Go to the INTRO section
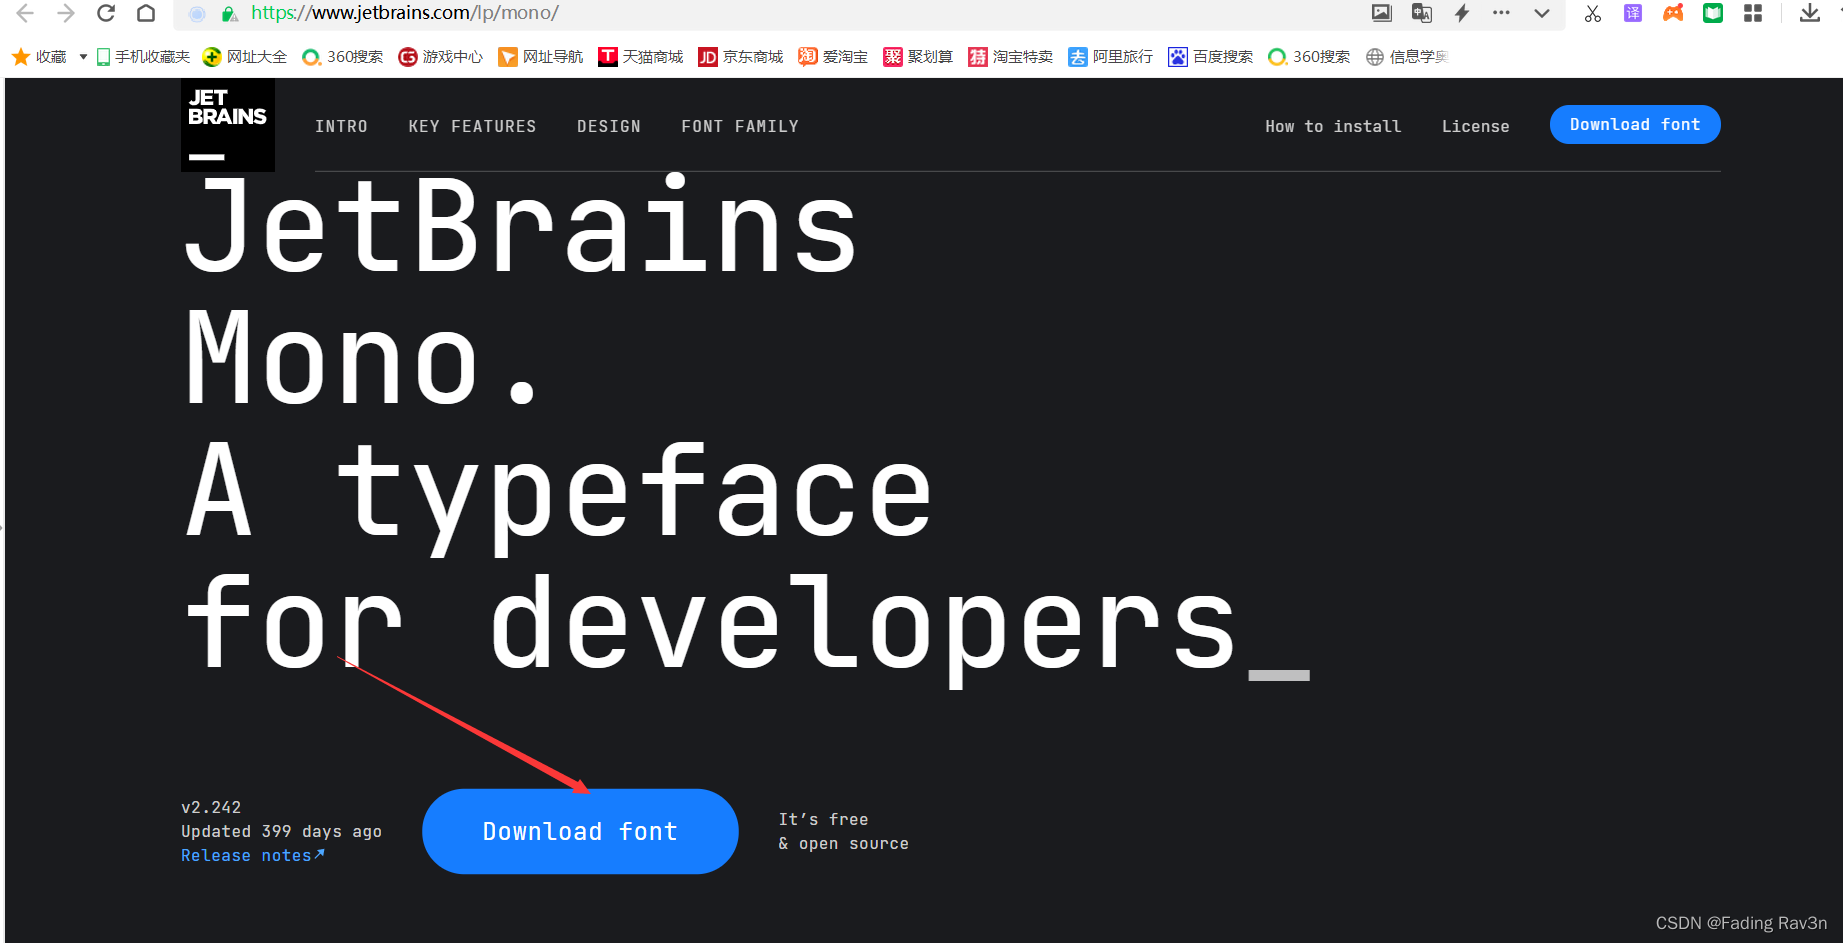 [x=341, y=126]
